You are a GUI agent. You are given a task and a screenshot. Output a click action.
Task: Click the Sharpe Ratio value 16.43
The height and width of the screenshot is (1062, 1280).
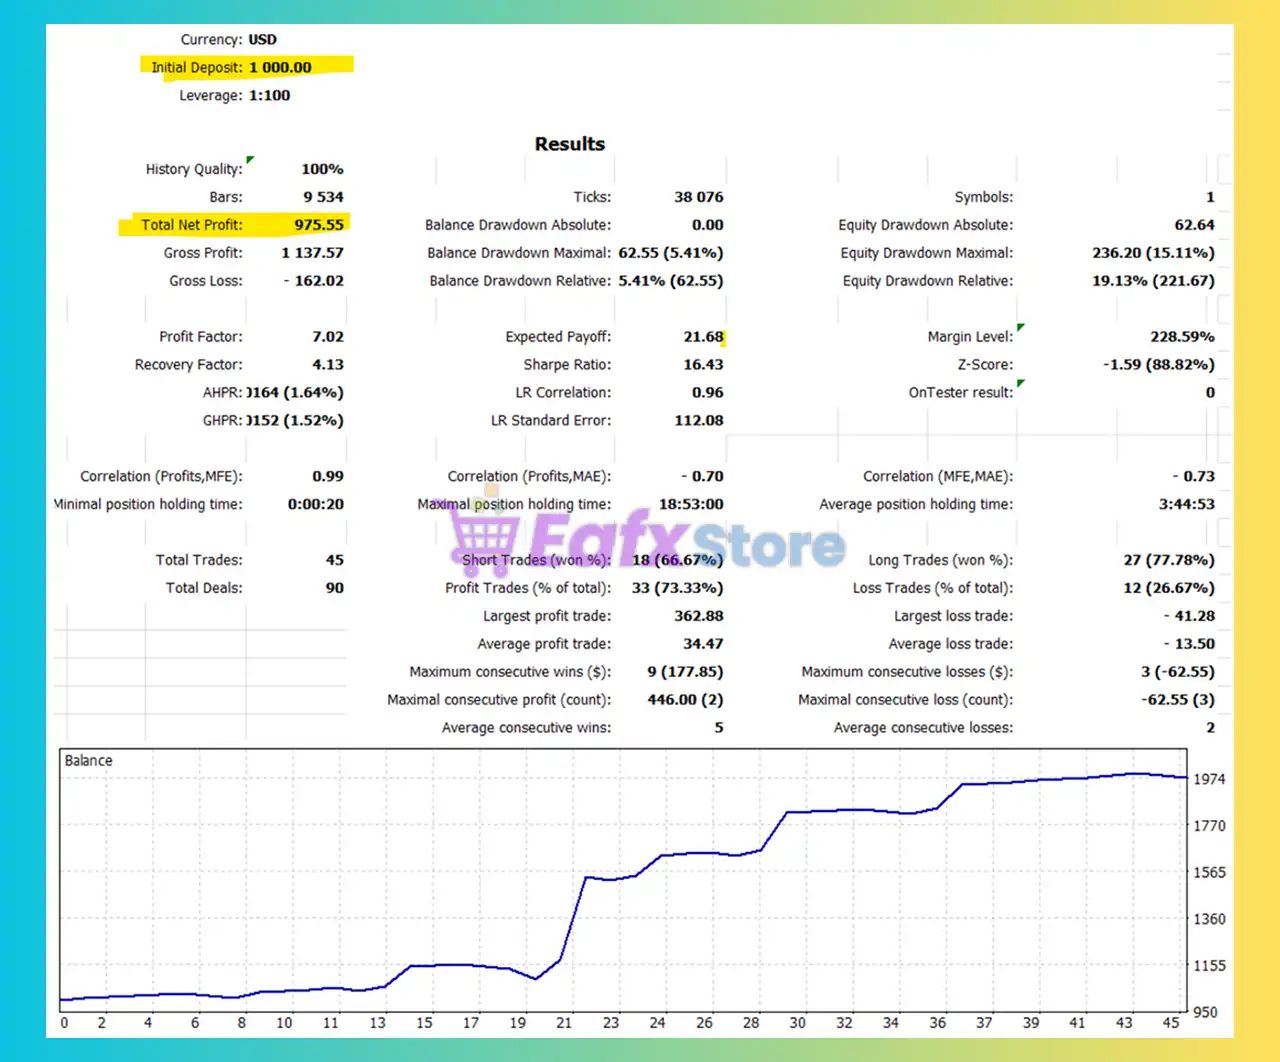point(703,365)
